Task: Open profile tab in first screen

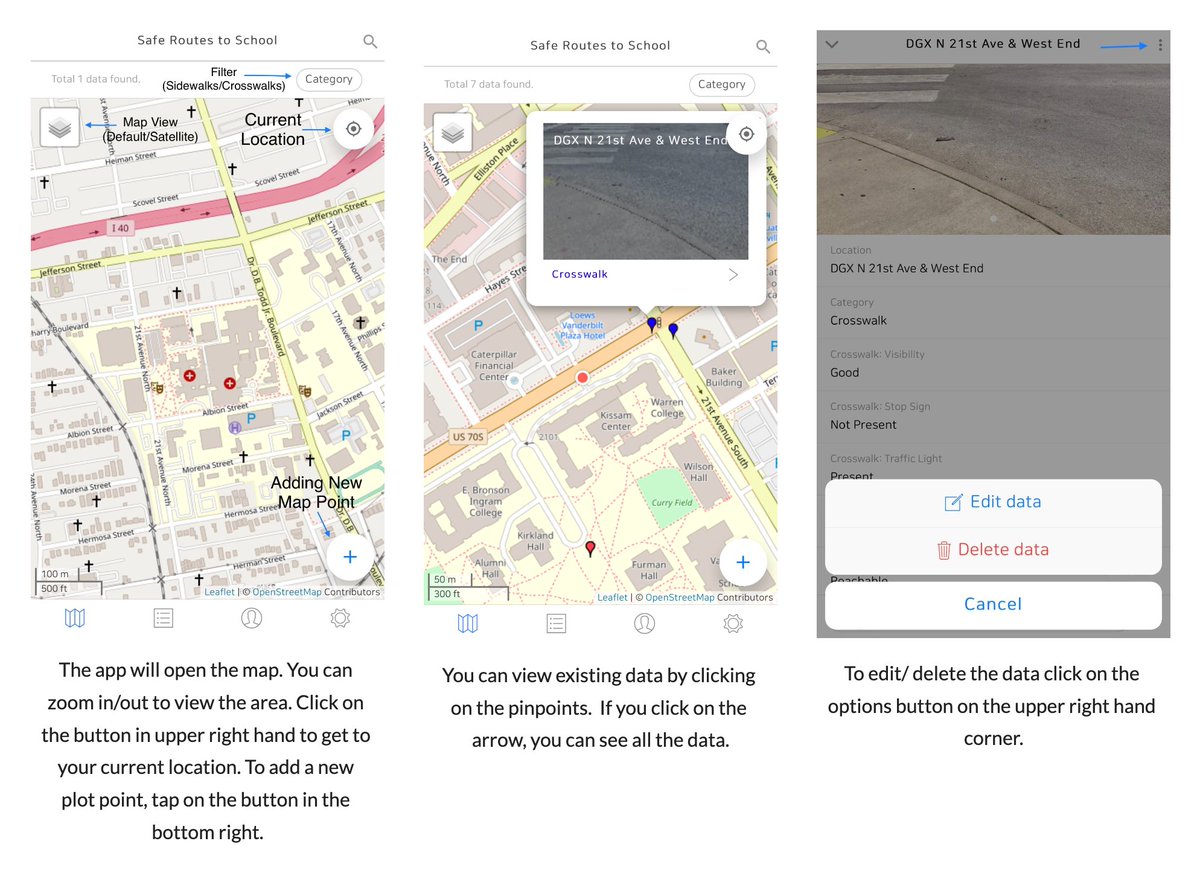Action: click(x=252, y=618)
